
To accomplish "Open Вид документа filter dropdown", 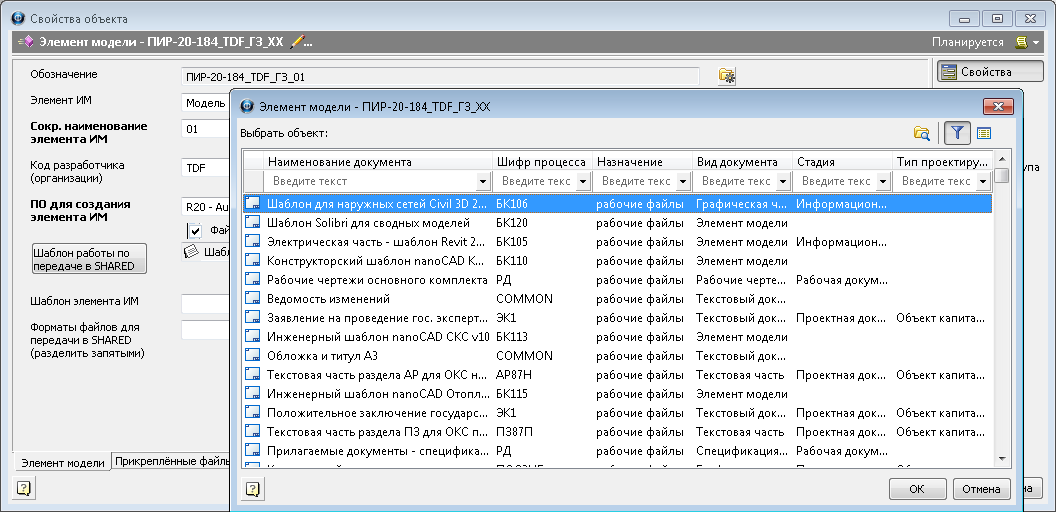I will 783,182.
